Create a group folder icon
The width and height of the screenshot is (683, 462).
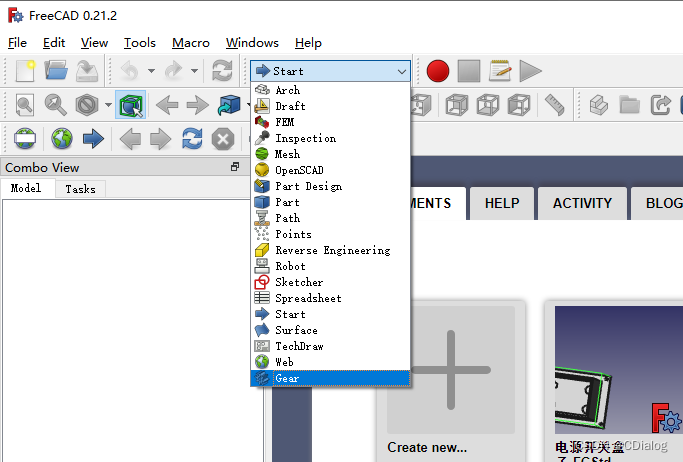click(630, 105)
